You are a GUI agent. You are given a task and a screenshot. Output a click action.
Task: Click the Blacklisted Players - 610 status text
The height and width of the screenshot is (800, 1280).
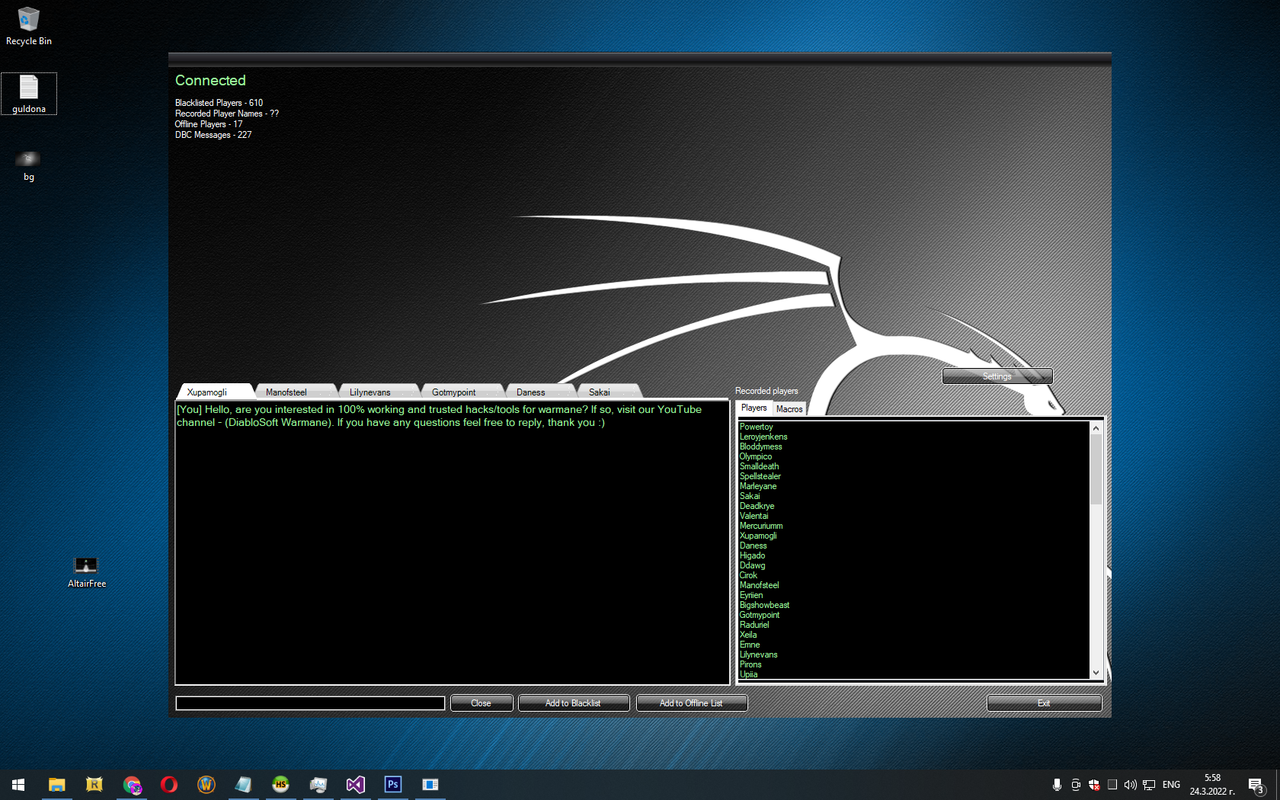pyautogui.click(x=219, y=103)
